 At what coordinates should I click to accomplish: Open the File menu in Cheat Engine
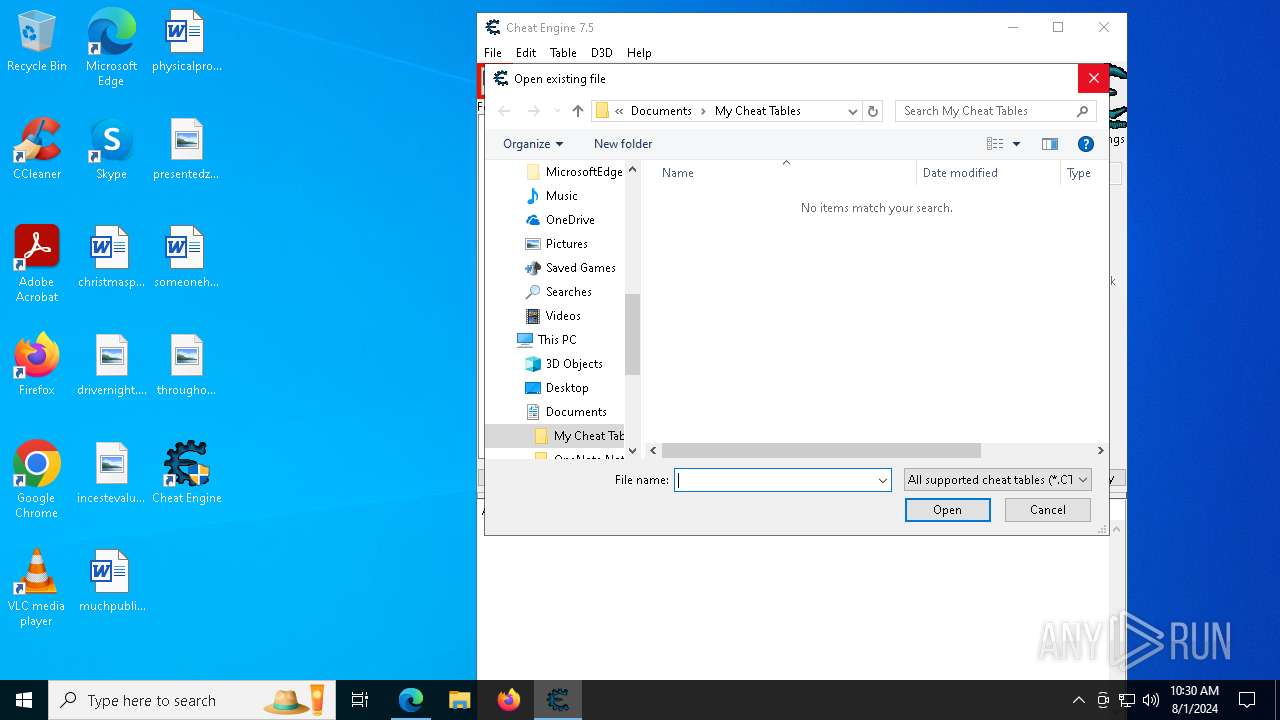pos(493,53)
